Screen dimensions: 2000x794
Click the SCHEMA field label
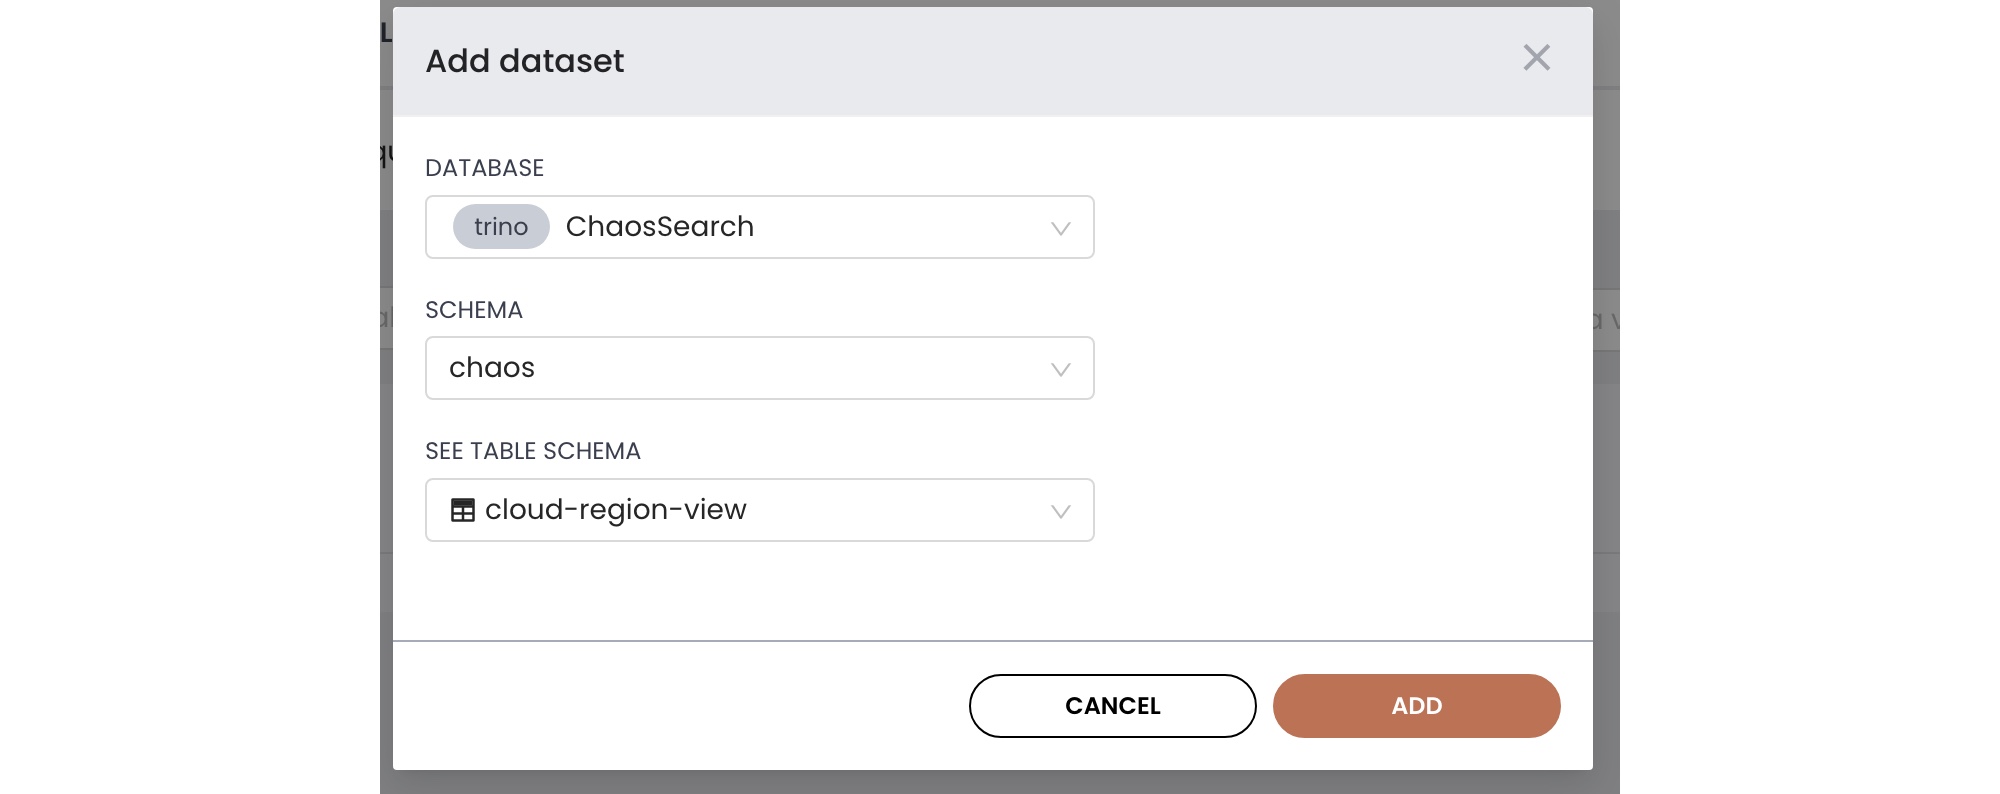coord(473,310)
